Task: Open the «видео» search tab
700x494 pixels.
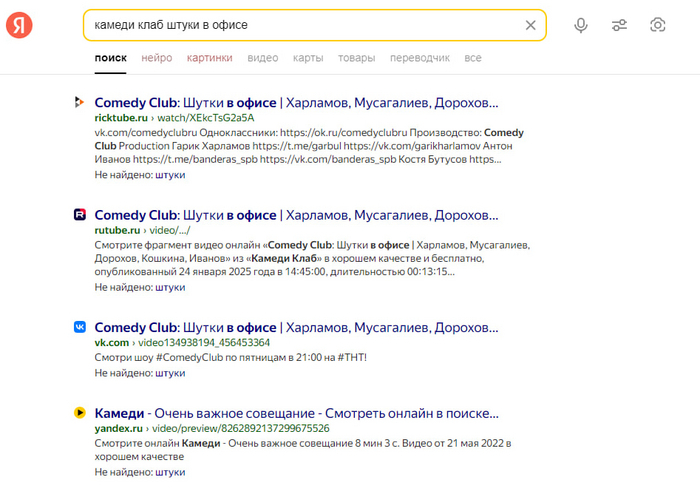Action: (x=262, y=58)
